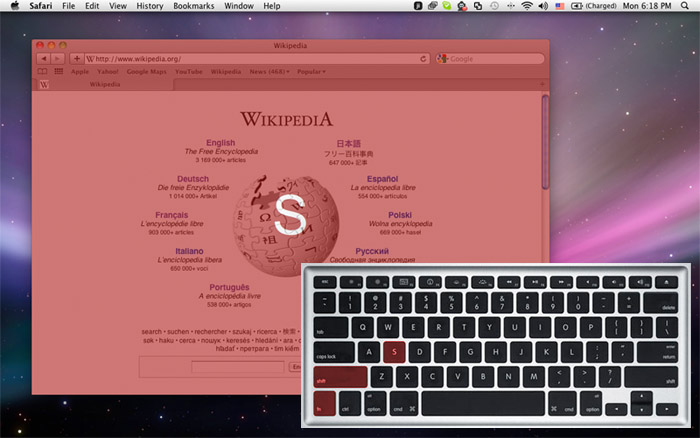Click the menu bar clock Mon 6:18 PM
Screen dimensions: 700x438
[647, 6]
